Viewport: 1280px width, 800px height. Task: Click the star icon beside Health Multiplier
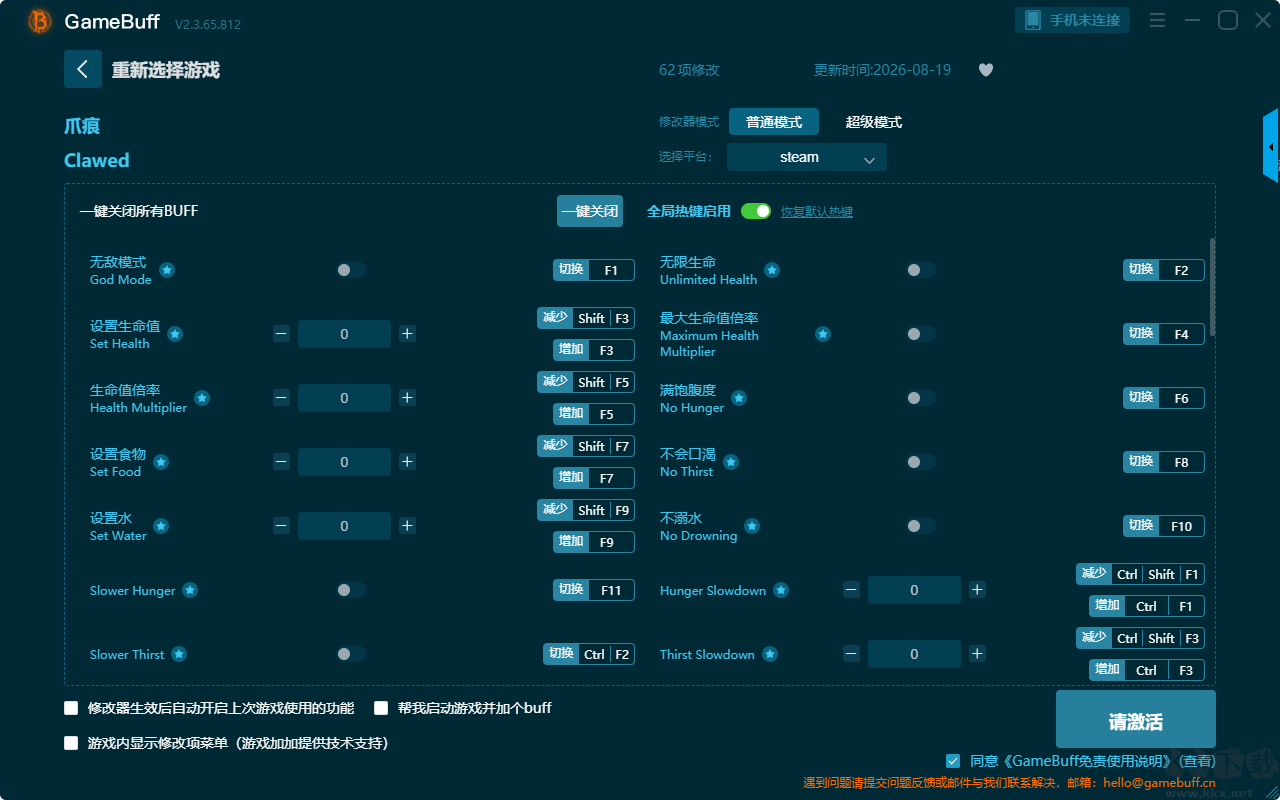[202, 398]
